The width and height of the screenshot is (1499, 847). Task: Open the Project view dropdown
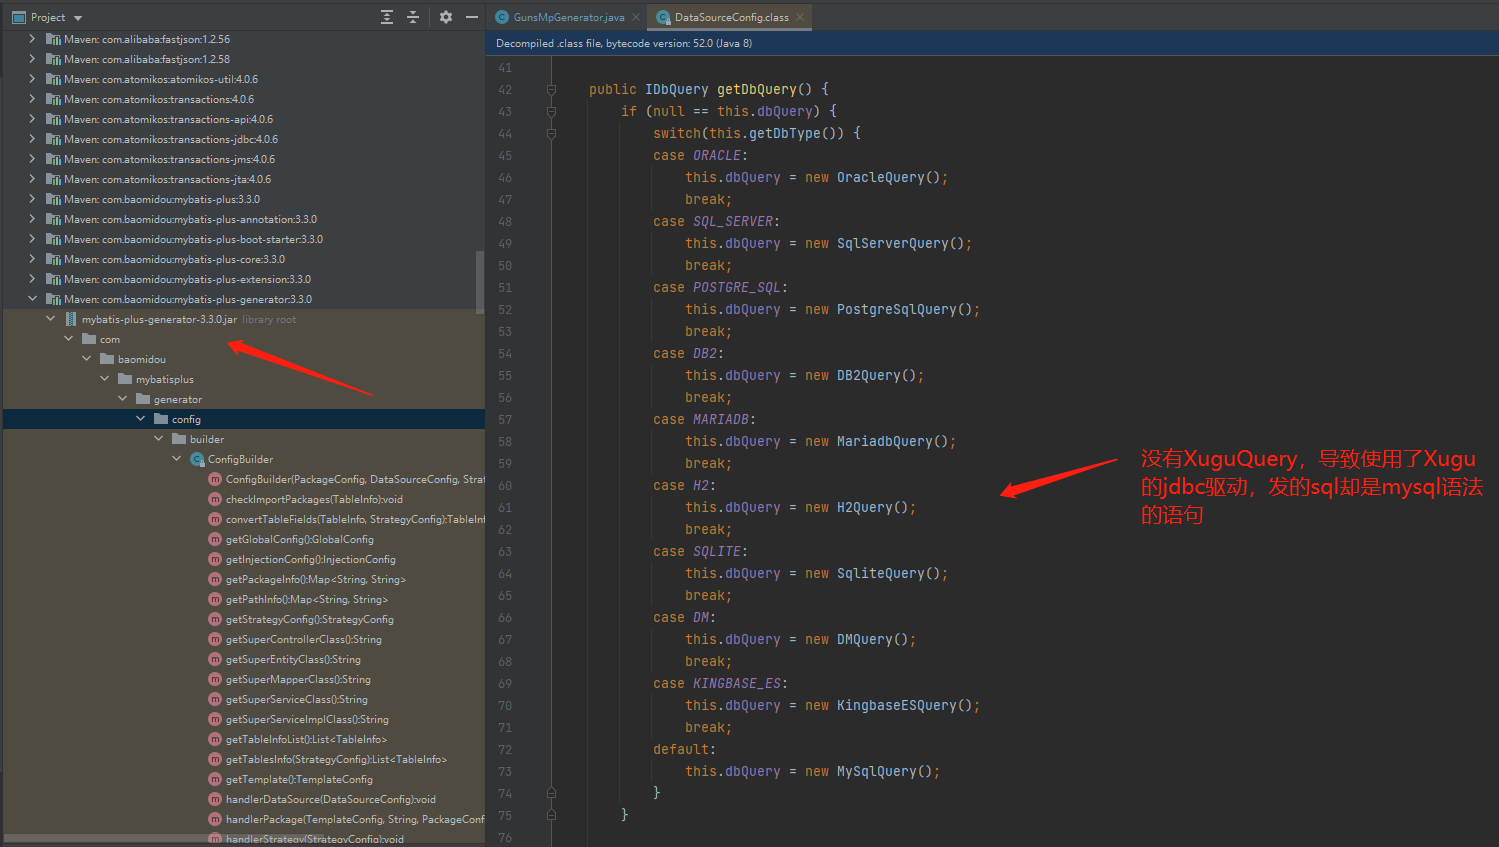pos(78,18)
